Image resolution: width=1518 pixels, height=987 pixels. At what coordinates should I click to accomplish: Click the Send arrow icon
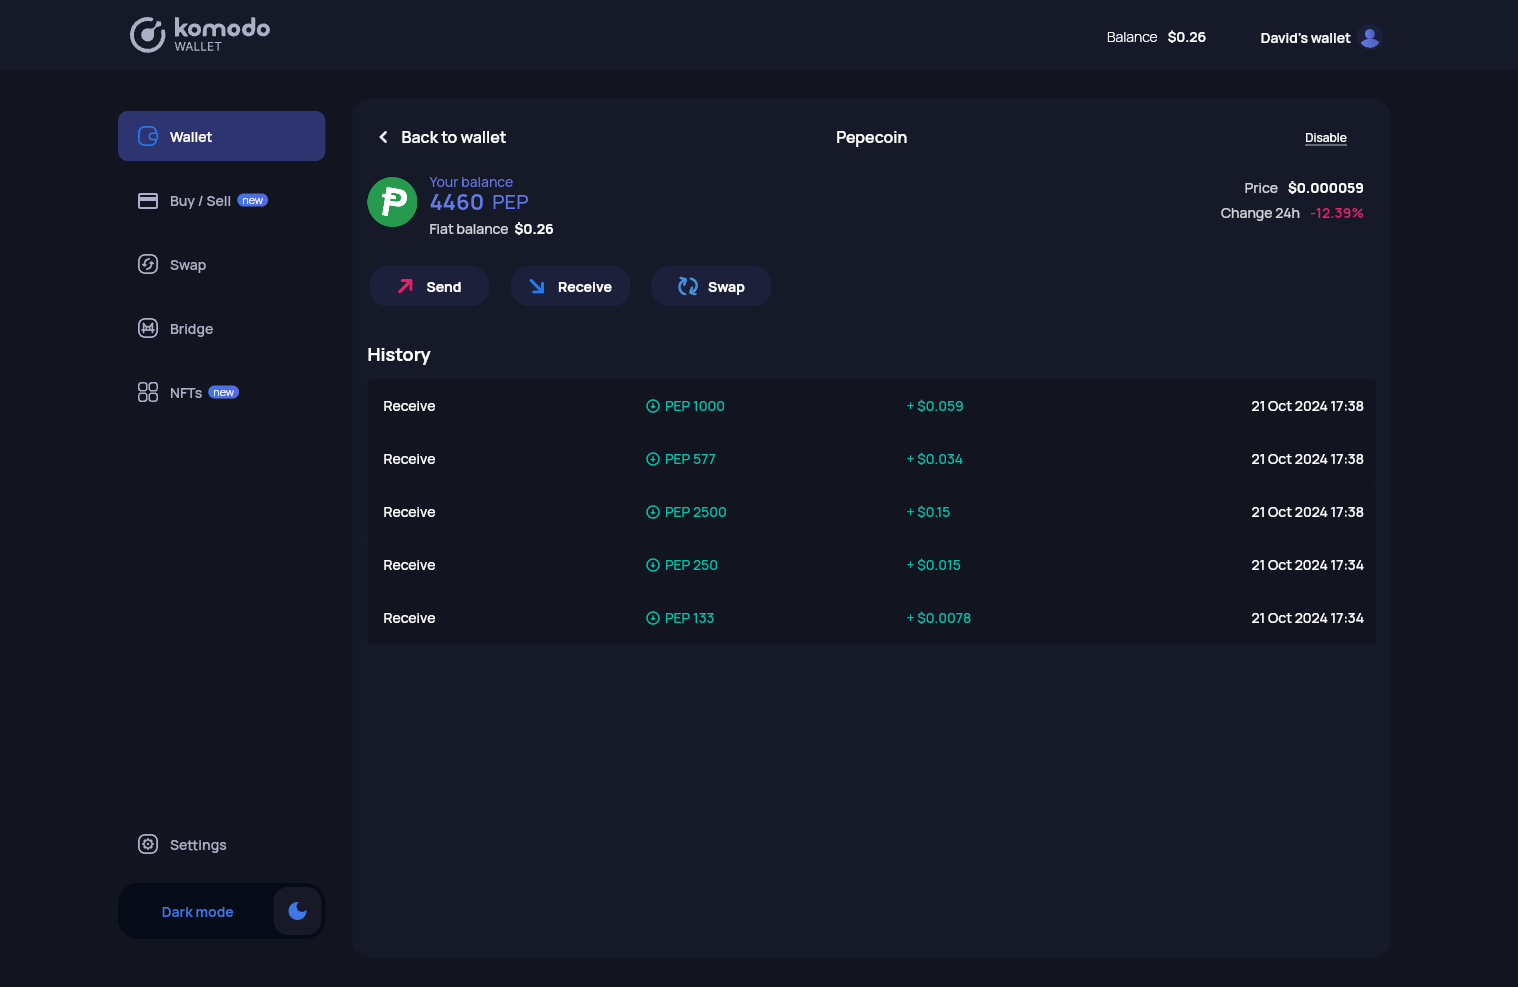coord(405,286)
